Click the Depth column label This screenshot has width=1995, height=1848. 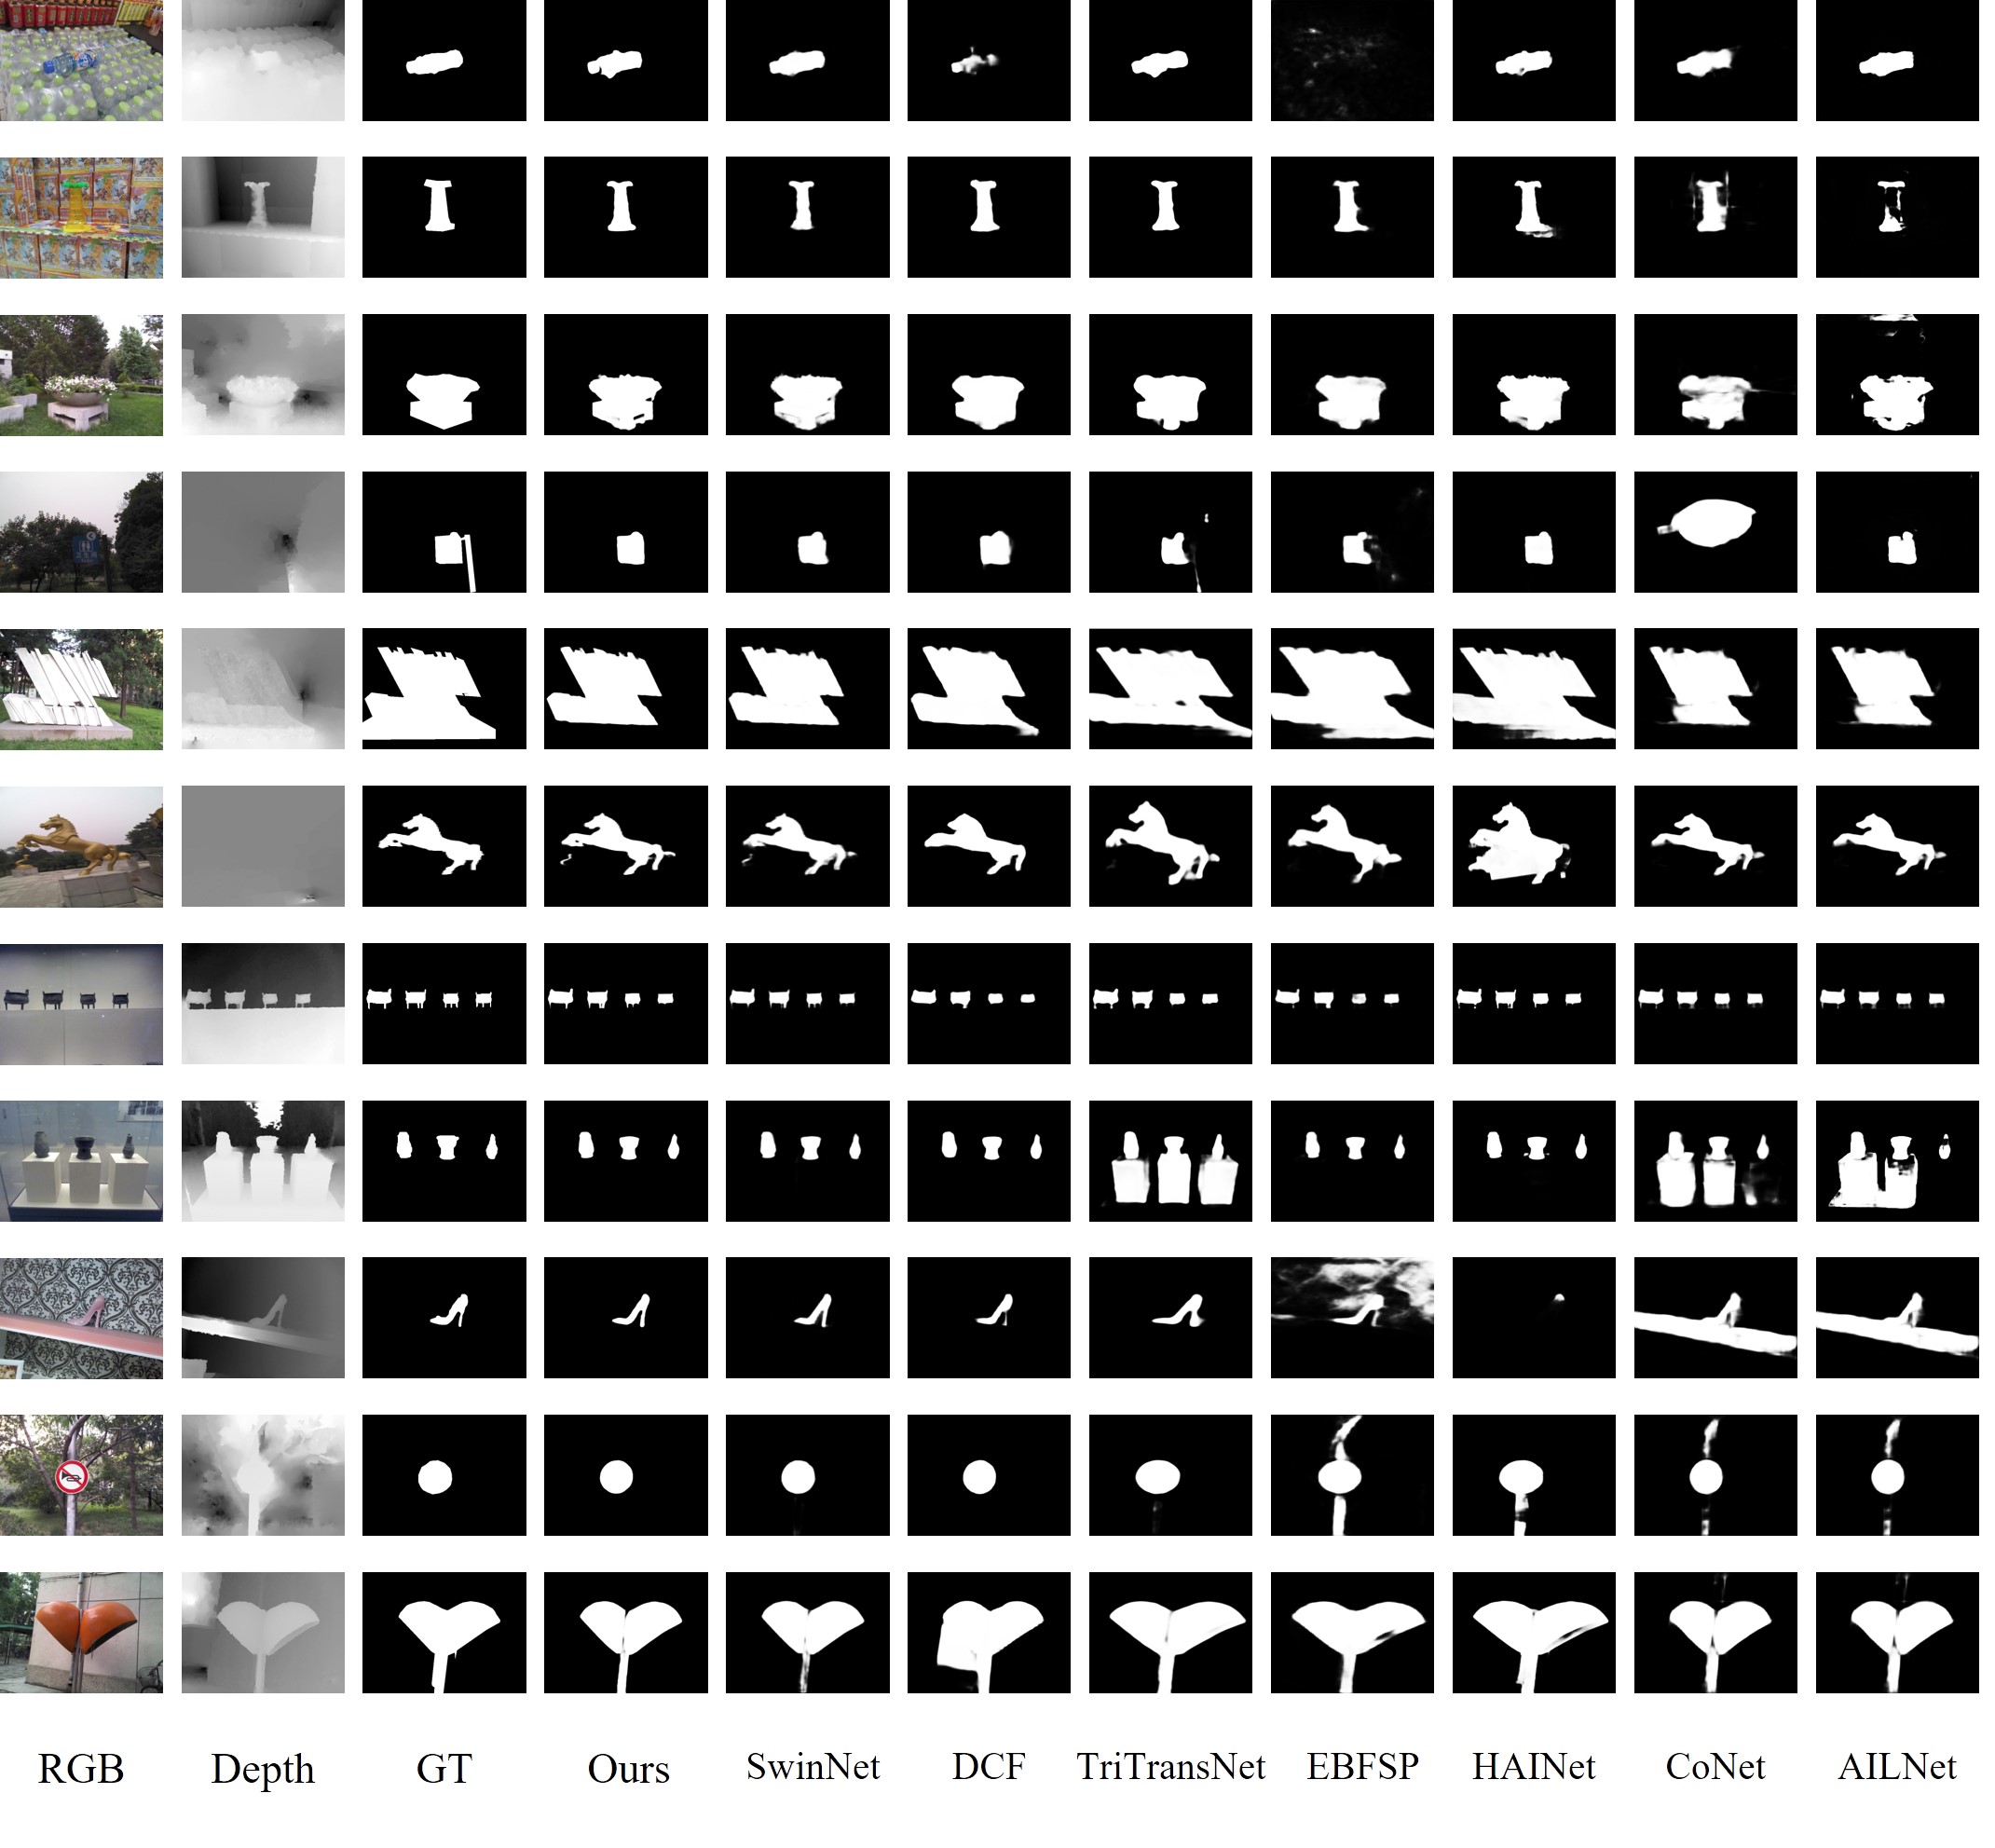(263, 1769)
